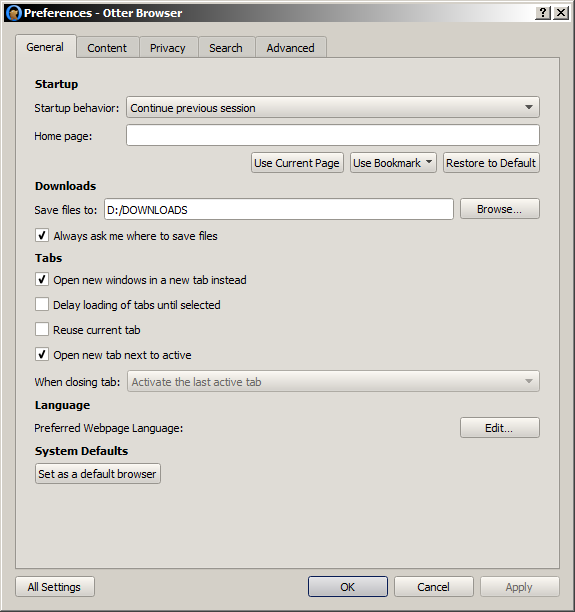Enable the Reuse current tab checkbox
Viewport: 575px width, 612px height.
pyautogui.click(x=42, y=329)
